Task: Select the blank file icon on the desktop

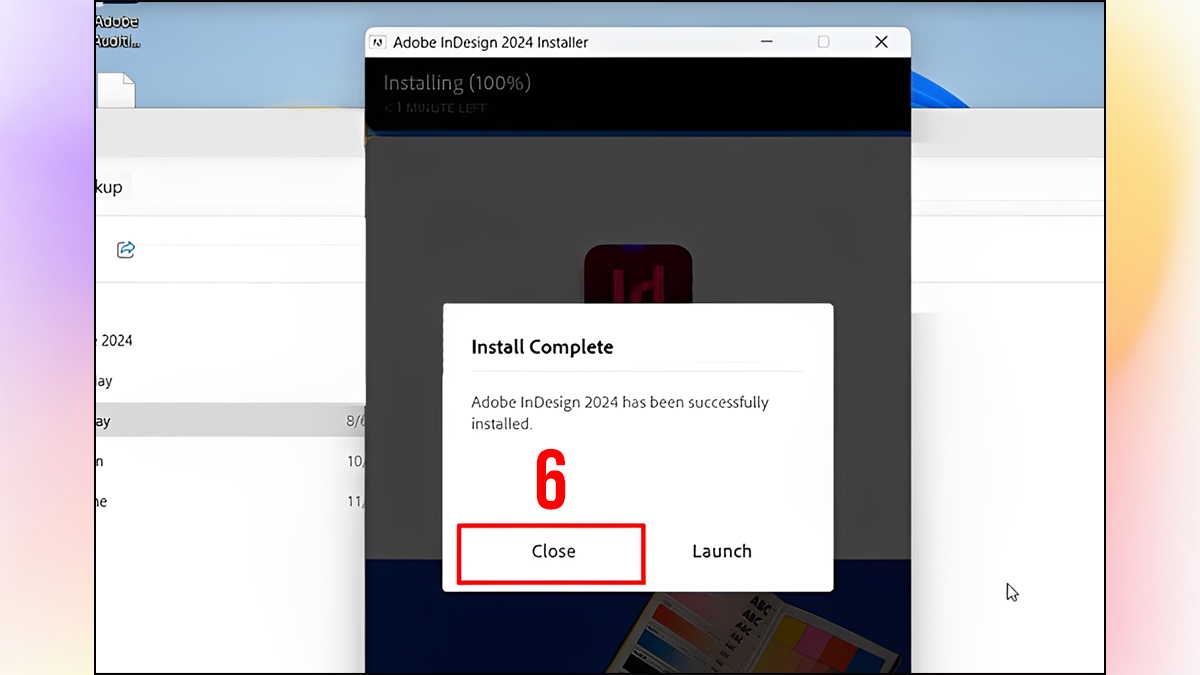Action: tap(114, 89)
